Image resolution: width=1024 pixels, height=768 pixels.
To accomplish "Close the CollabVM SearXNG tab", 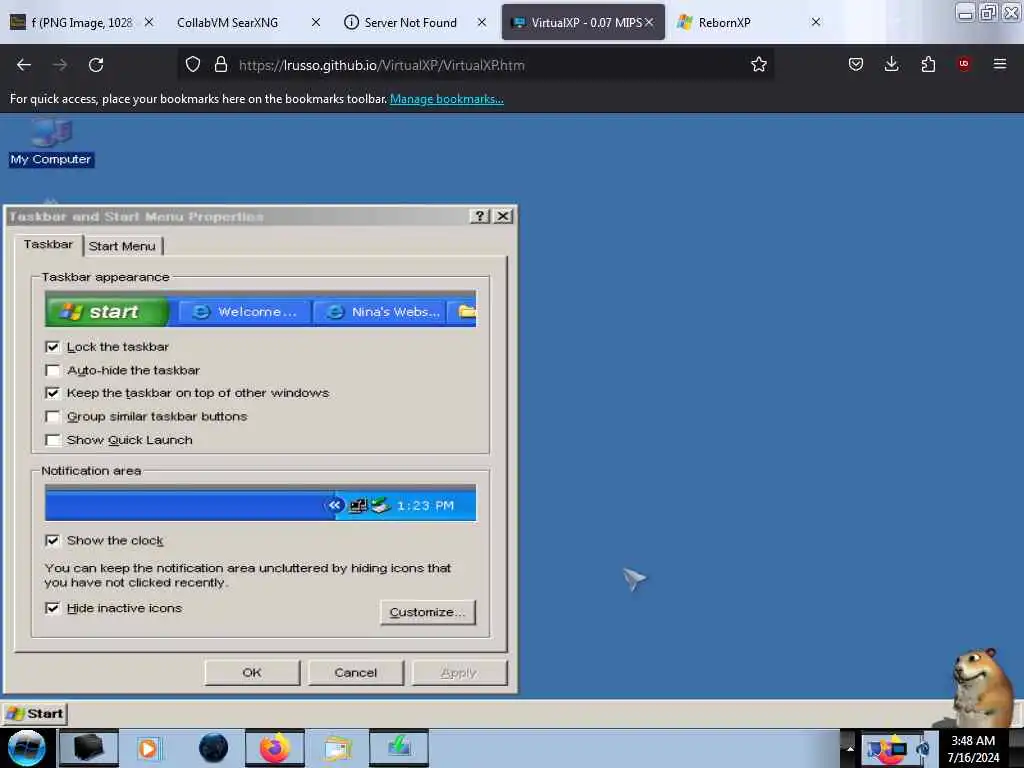I will point(316,22).
